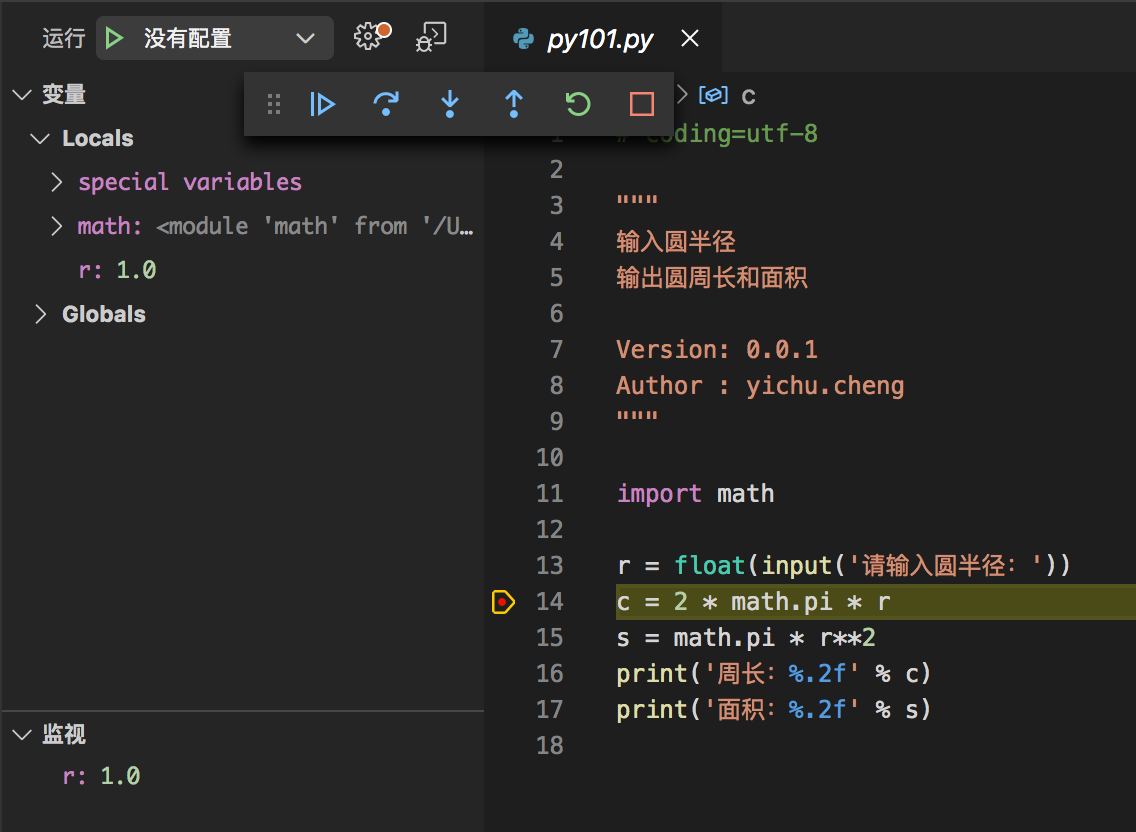Expand the special variables node
The image size is (1136, 832).
pos(58,182)
